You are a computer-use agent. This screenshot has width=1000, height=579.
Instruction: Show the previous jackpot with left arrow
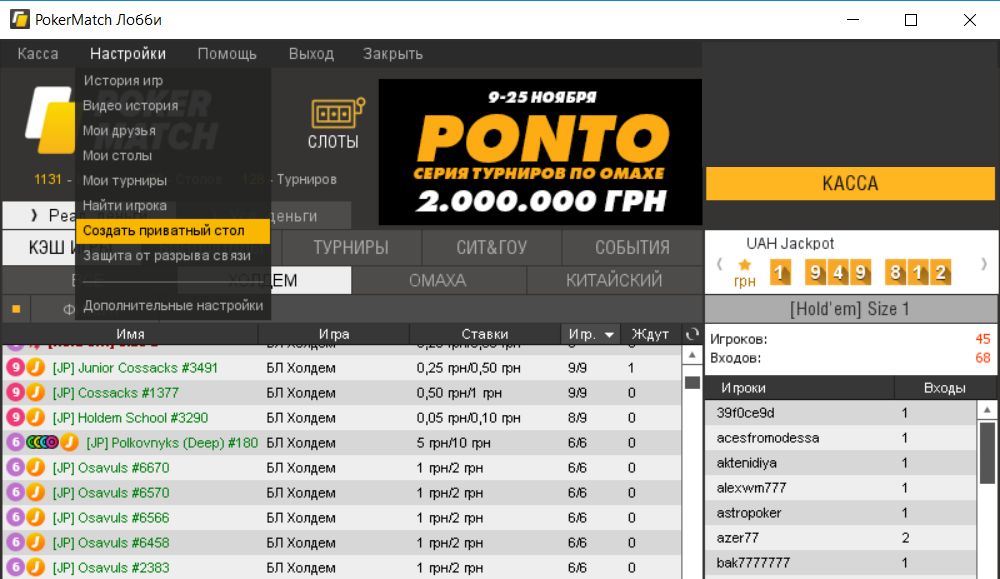point(719,264)
